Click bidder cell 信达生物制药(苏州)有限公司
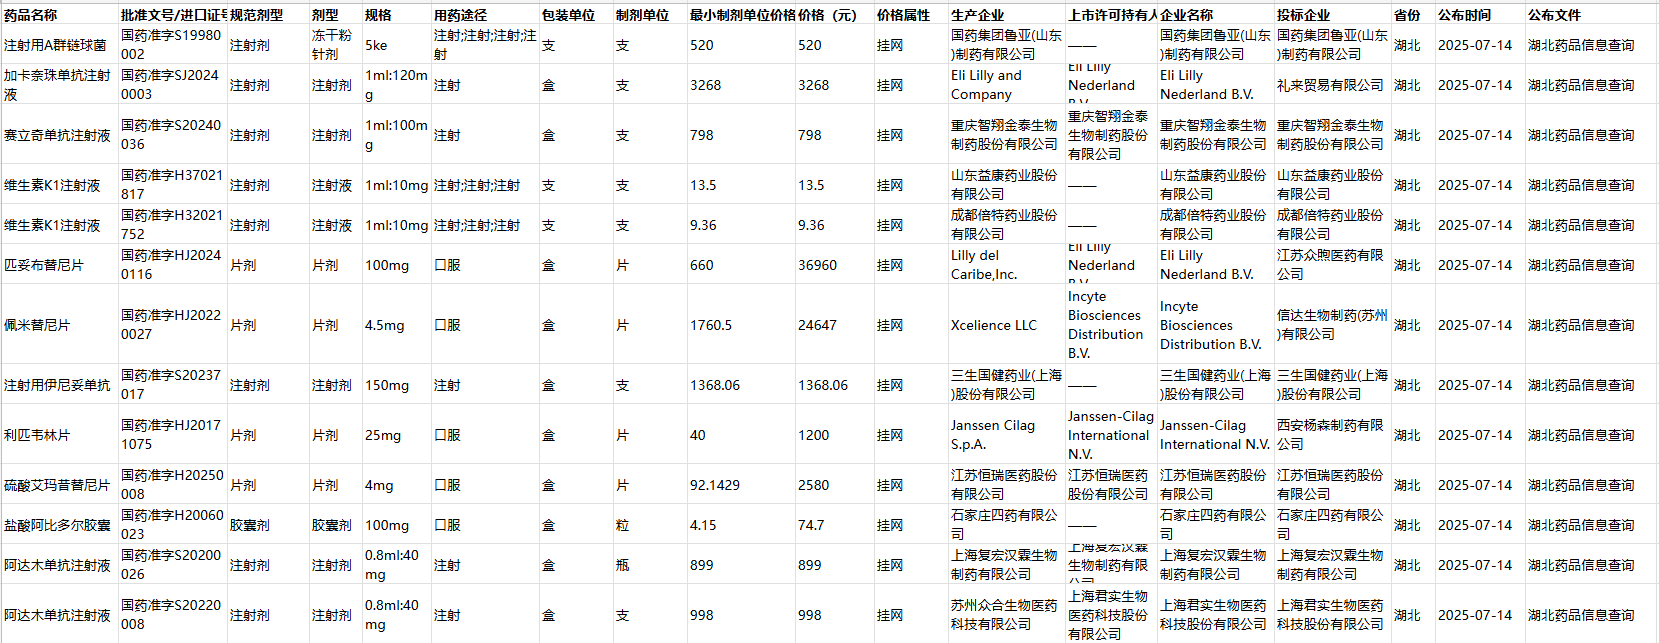This screenshot has height=643, width=1659. [1333, 325]
